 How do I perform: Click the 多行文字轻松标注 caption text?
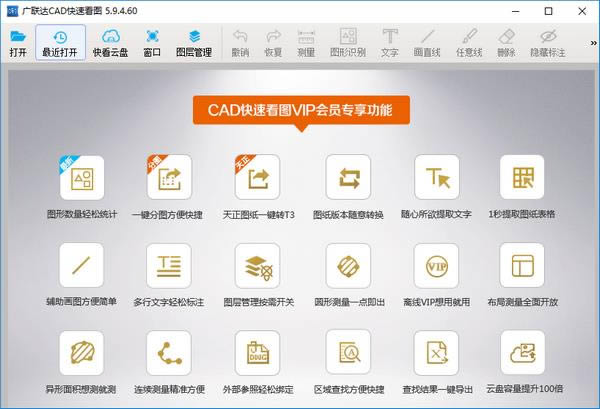[x=169, y=302]
